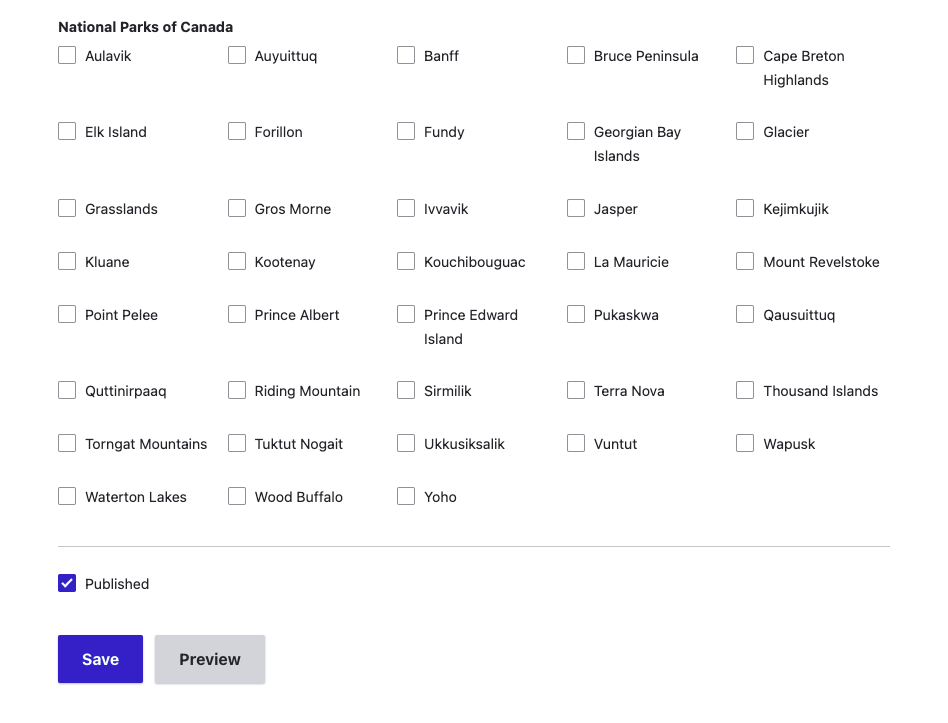The width and height of the screenshot is (948, 723).
Task: Tick the Gros Morne checkbox
Action: point(237,209)
